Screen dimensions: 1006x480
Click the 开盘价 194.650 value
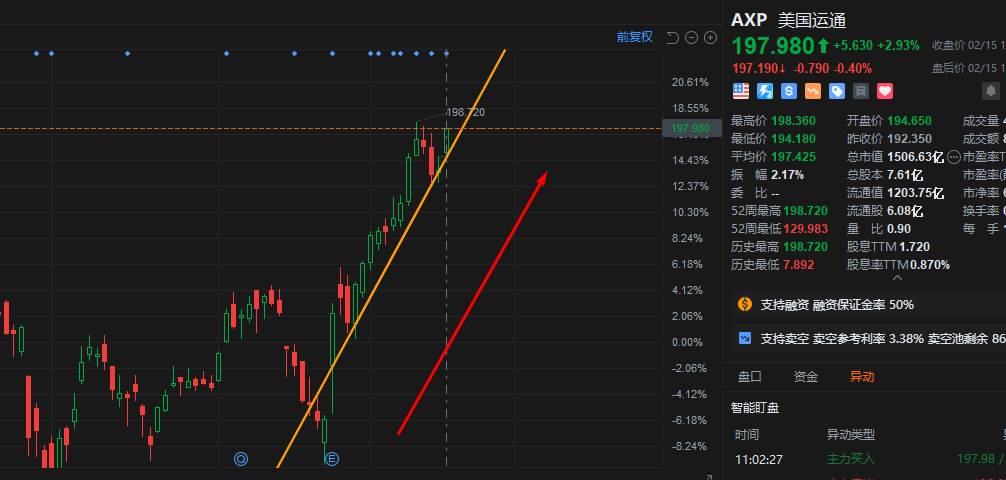pos(909,121)
